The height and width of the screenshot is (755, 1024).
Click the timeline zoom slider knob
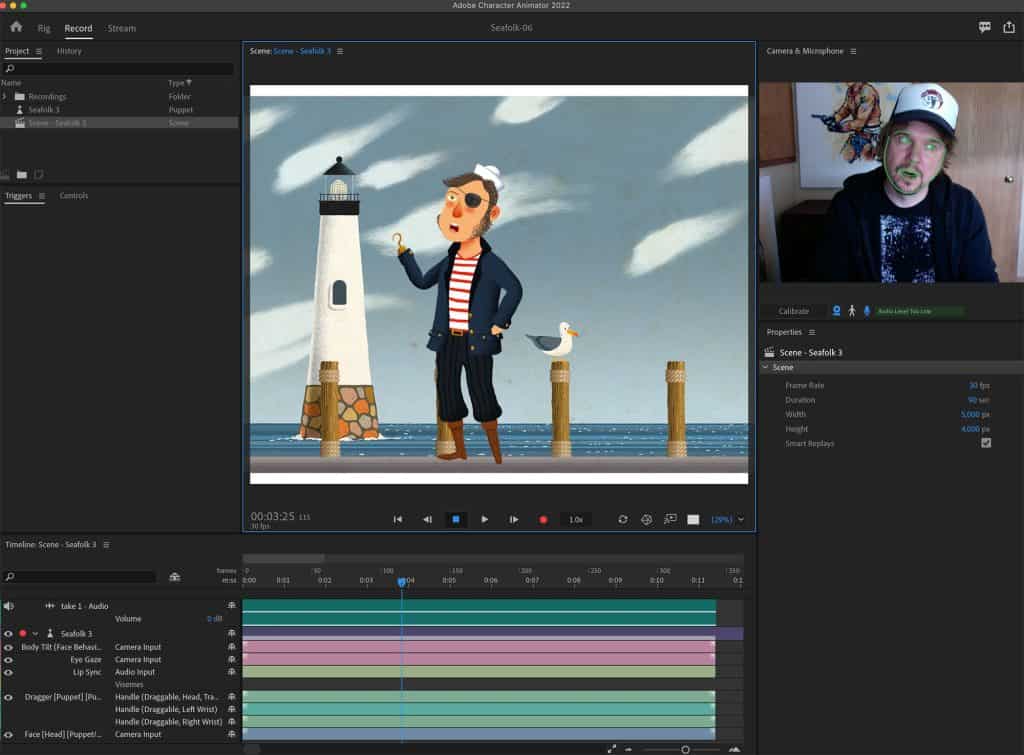coord(685,750)
